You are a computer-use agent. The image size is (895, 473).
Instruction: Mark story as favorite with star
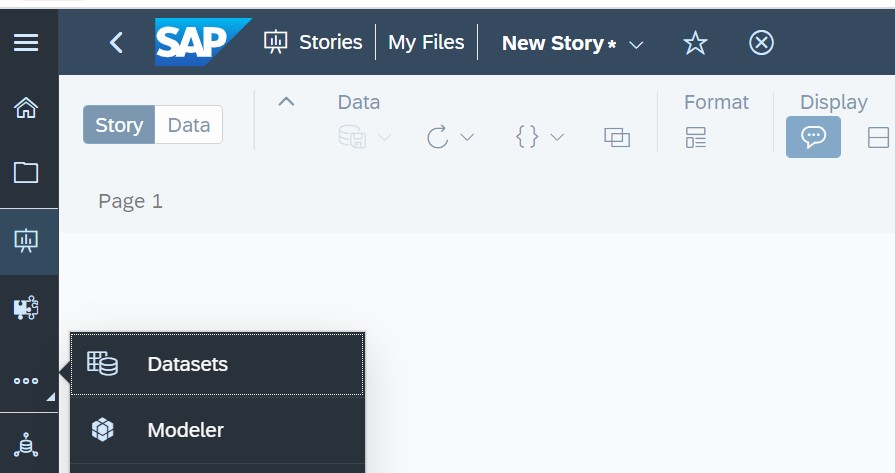point(695,43)
